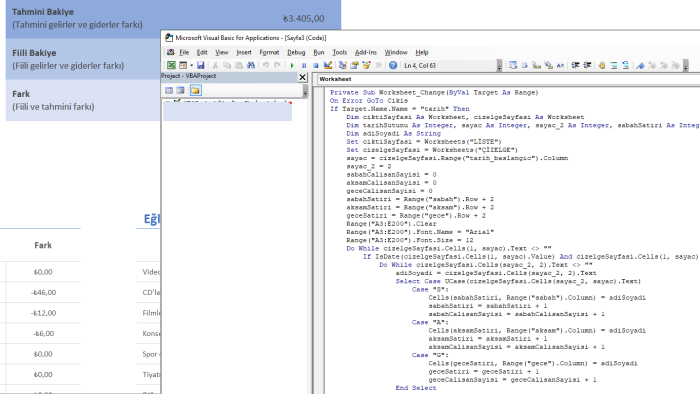Toggle Bookmark with the blue flag icon
The width and height of the screenshot is (700, 394).
[x=640, y=65]
